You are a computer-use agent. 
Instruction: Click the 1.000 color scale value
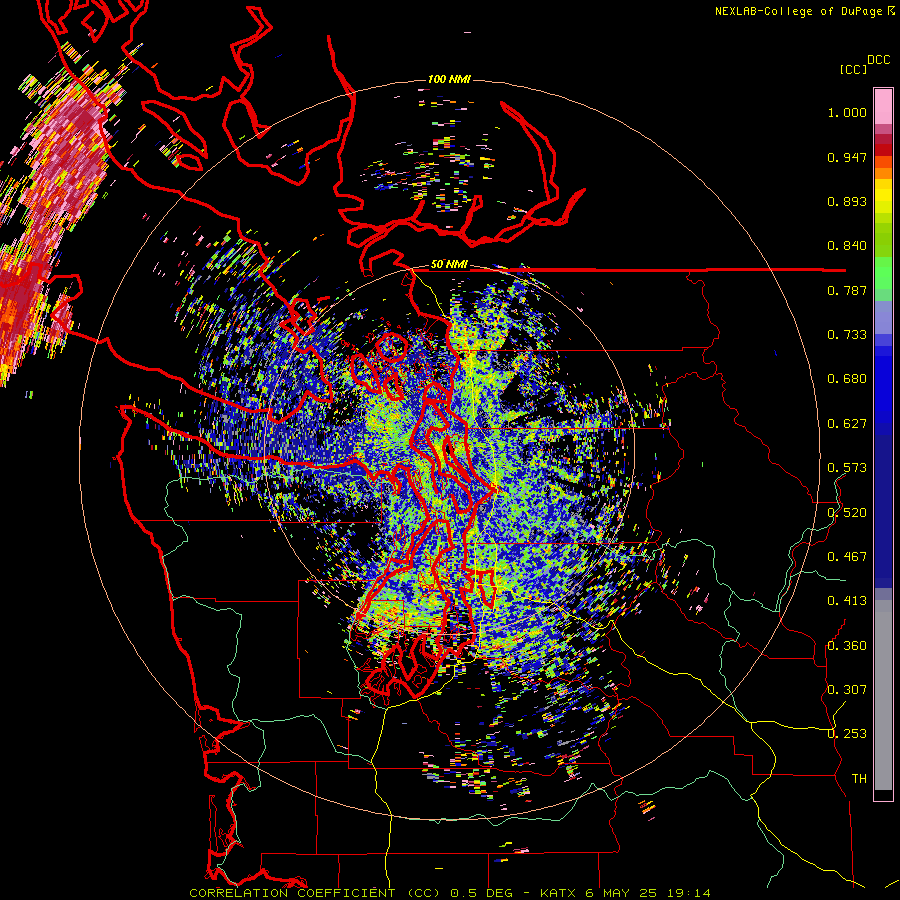click(847, 112)
